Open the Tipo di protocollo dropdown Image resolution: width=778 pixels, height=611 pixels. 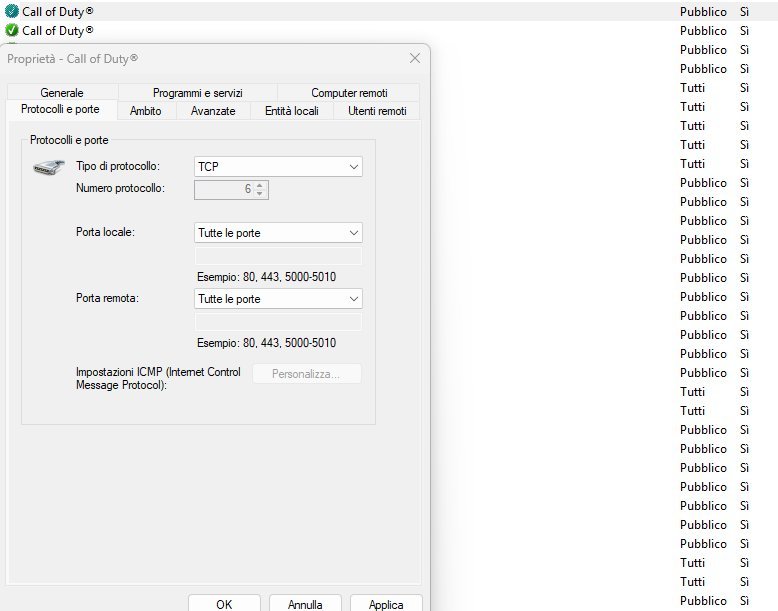click(278, 166)
